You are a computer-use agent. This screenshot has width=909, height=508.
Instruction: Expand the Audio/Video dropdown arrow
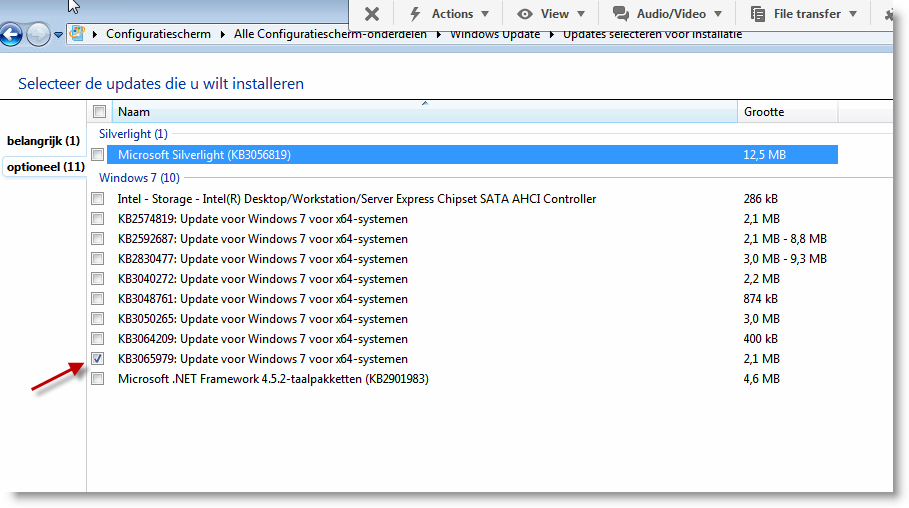(718, 14)
